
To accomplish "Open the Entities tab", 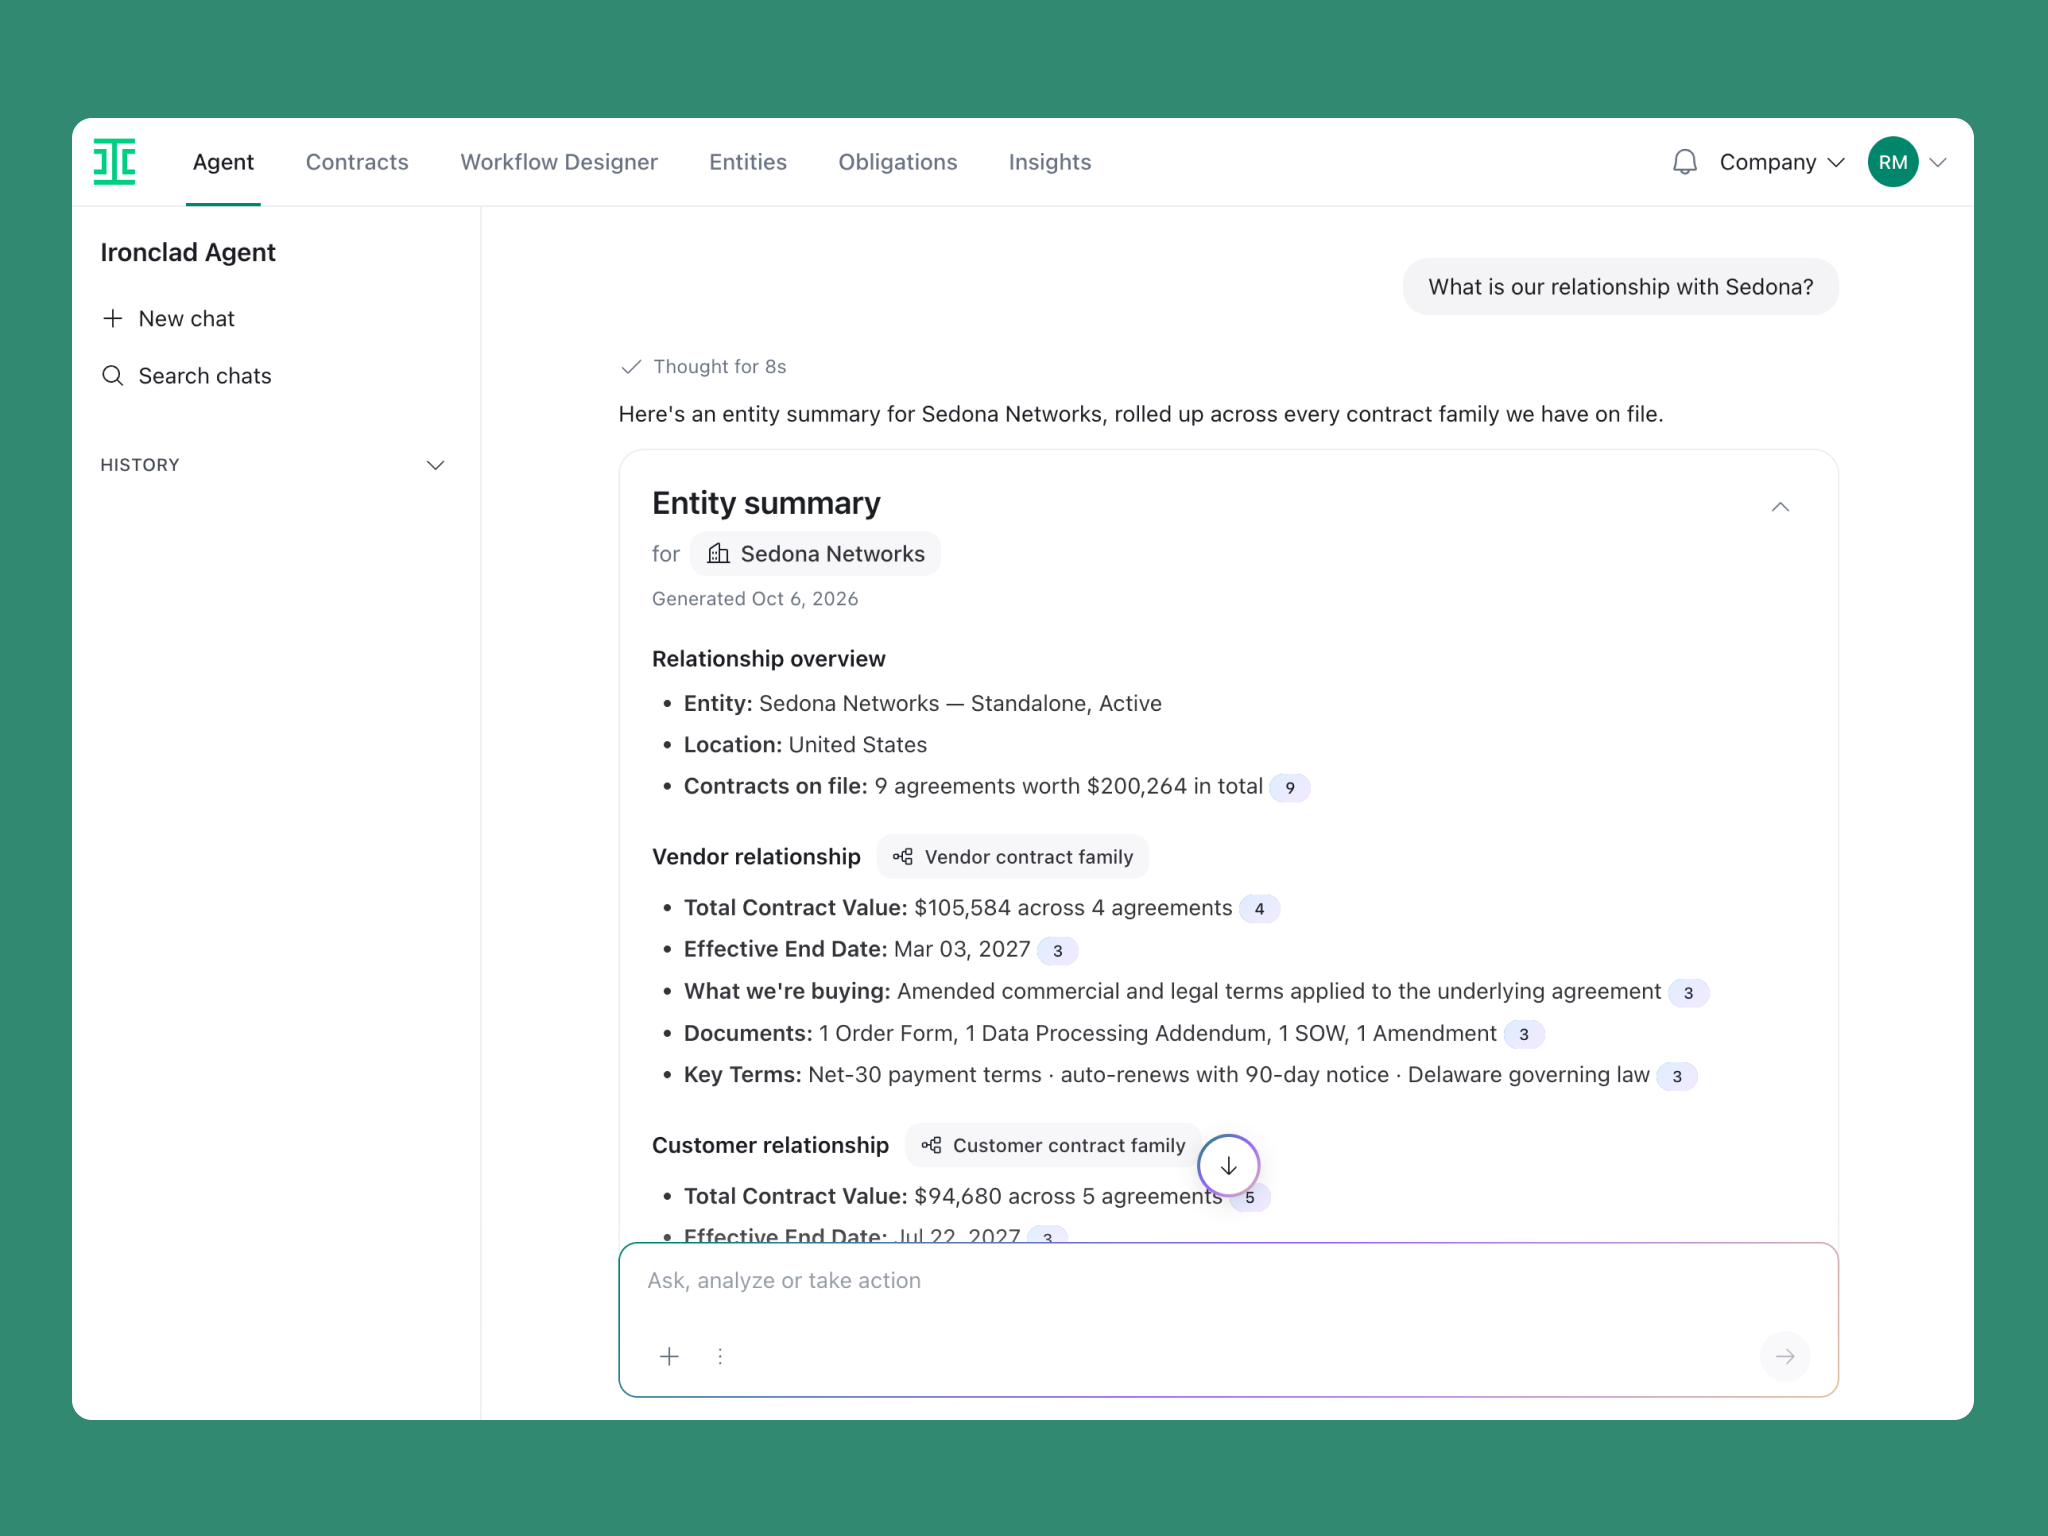I will (748, 162).
